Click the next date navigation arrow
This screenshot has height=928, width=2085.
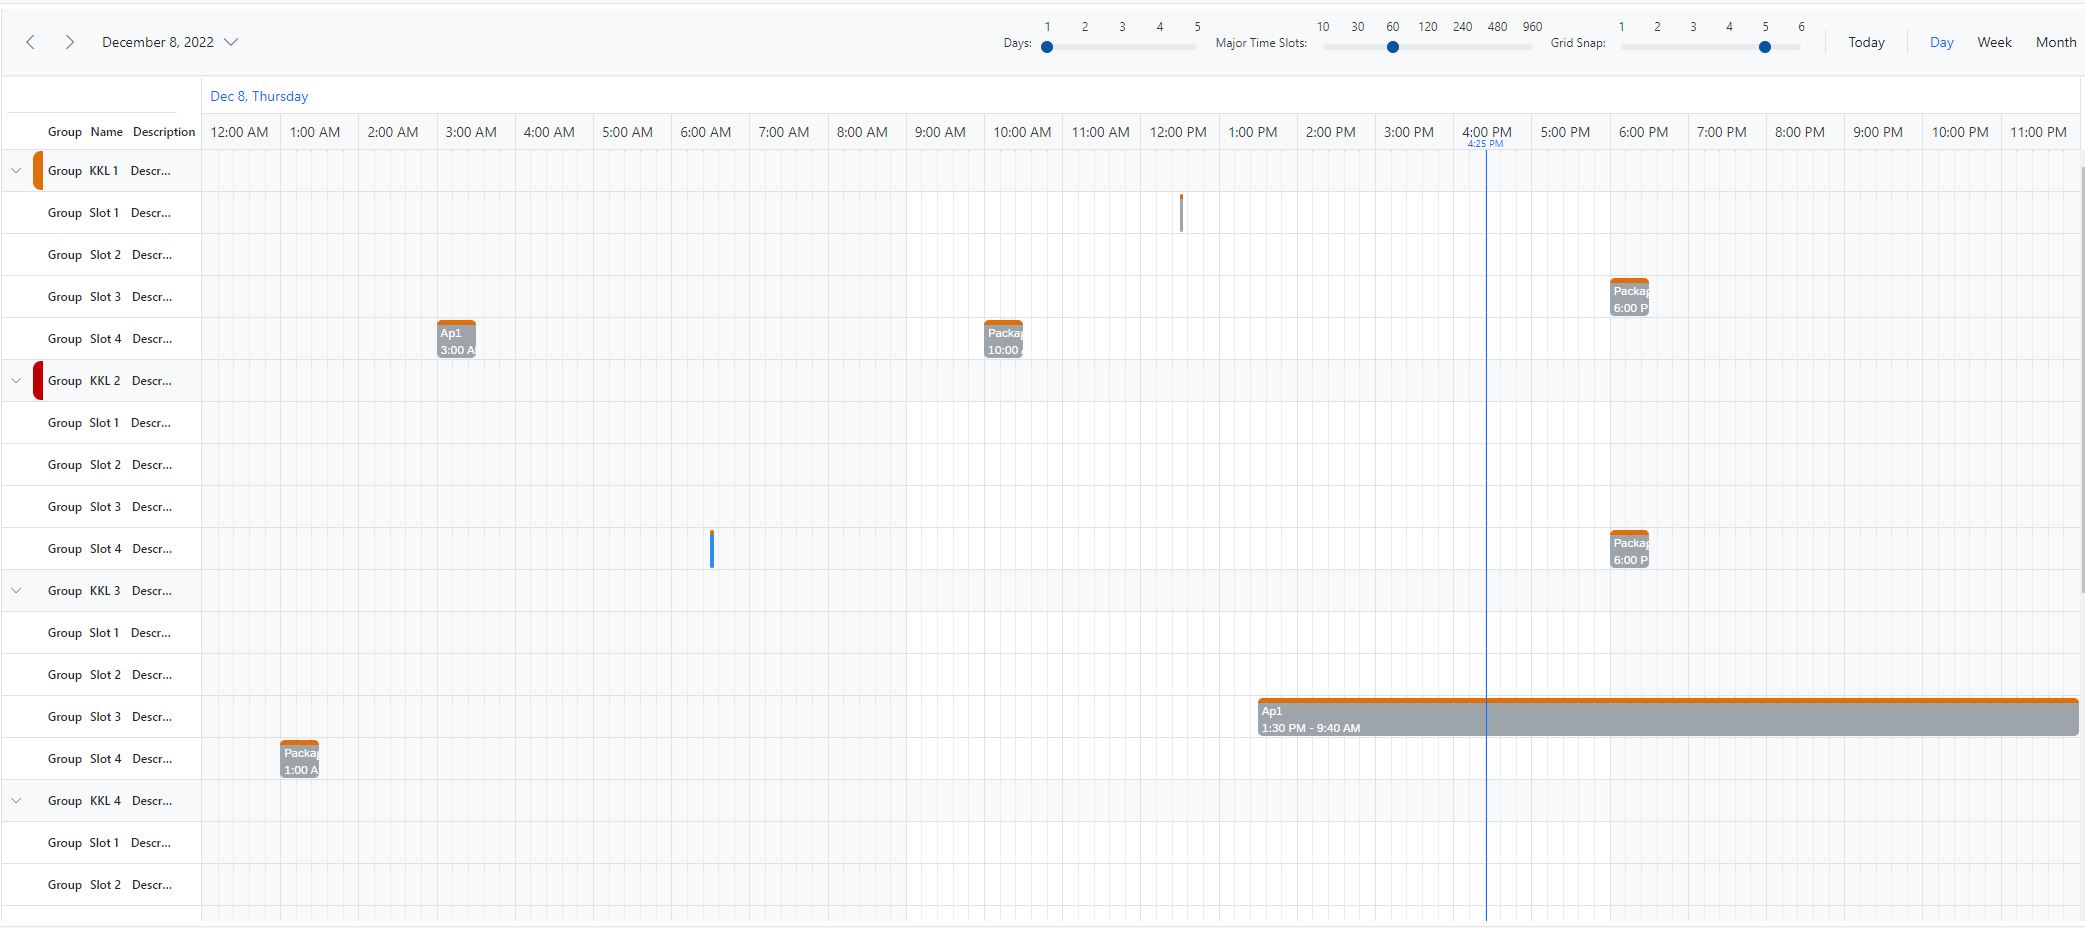(69, 42)
